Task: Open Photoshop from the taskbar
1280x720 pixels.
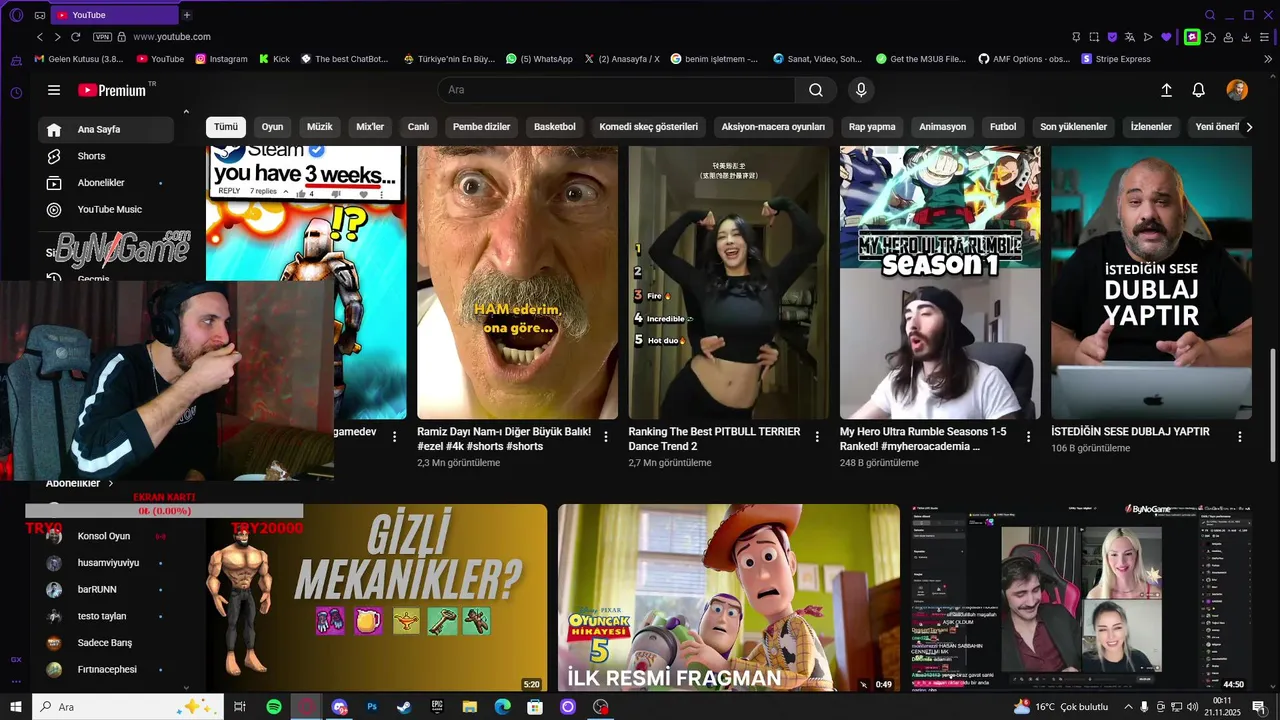Action: [x=372, y=707]
